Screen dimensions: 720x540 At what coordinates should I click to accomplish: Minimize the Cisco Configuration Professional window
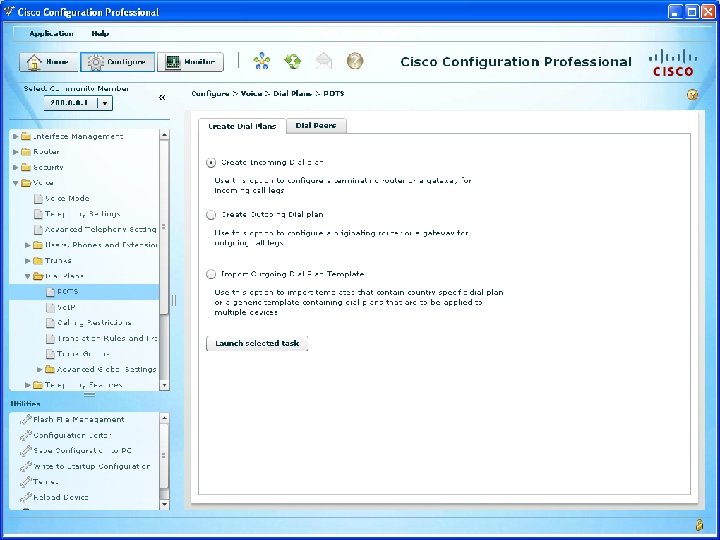coord(675,11)
